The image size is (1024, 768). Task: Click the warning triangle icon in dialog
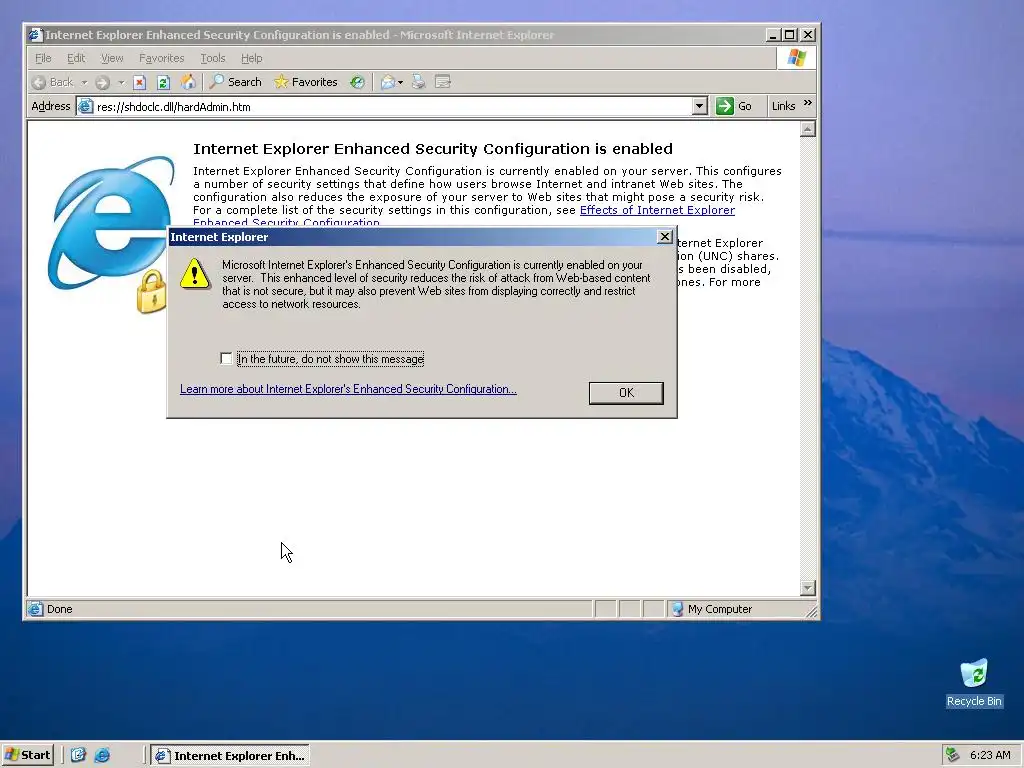195,274
